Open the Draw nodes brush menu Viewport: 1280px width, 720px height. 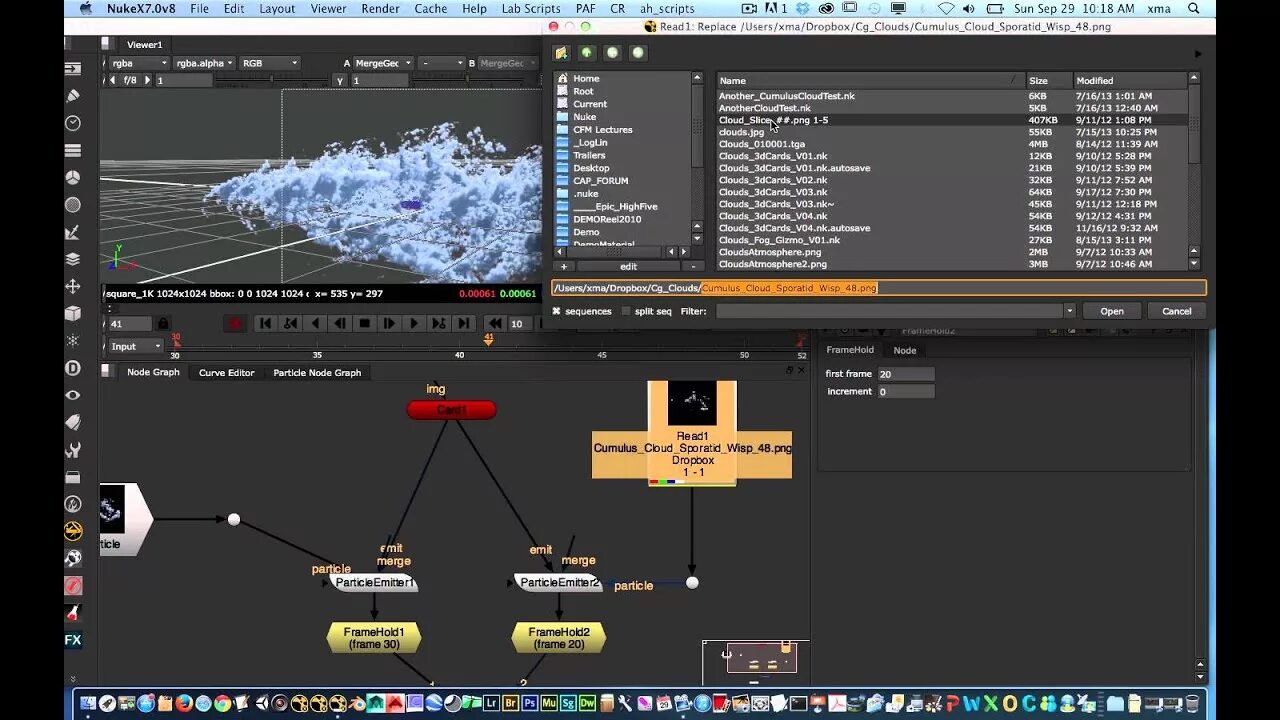(73, 96)
